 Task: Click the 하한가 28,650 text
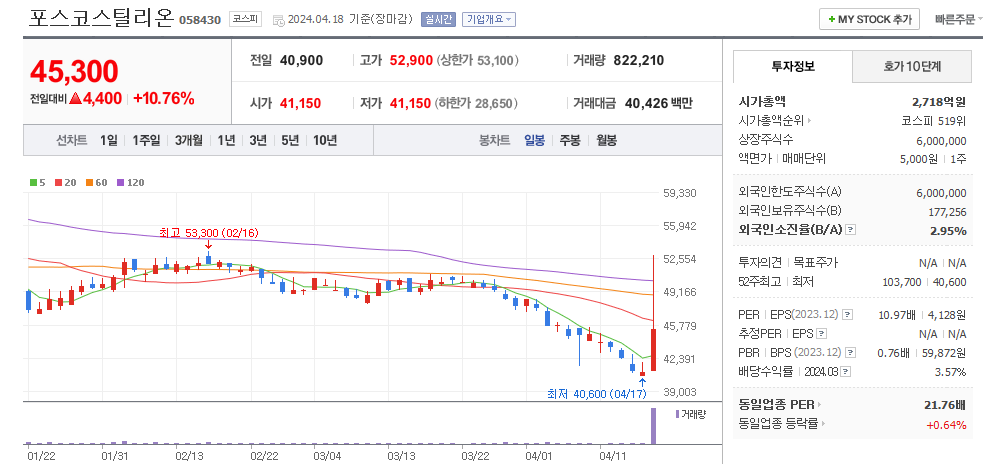pyautogui.click(x=476, y=103)
